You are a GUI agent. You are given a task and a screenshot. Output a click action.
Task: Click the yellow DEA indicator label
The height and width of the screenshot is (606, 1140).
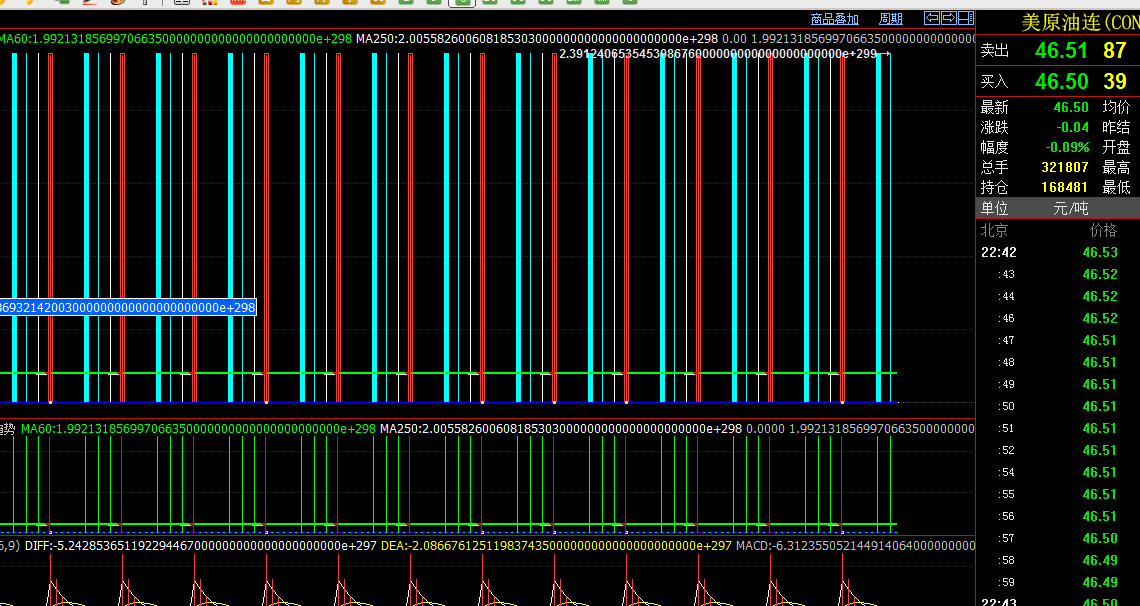point(555,546)
